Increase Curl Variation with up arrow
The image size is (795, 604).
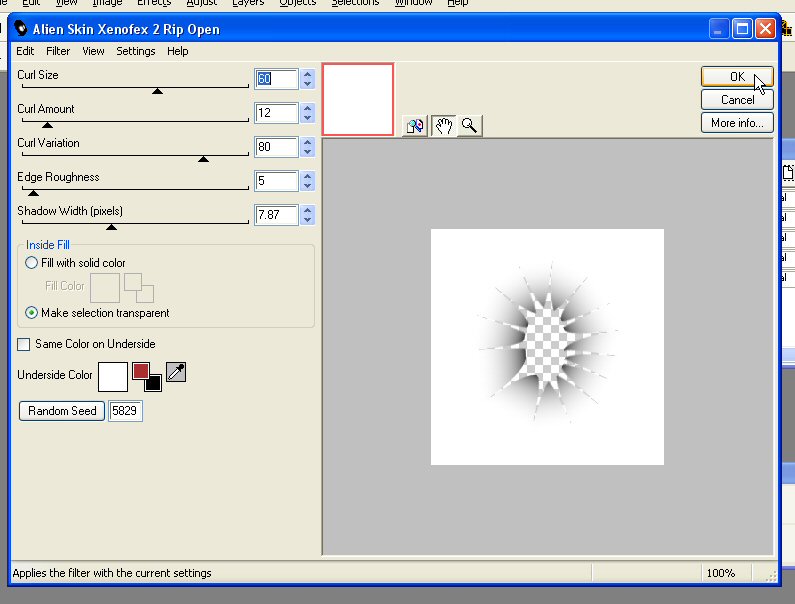click(307, 142)
